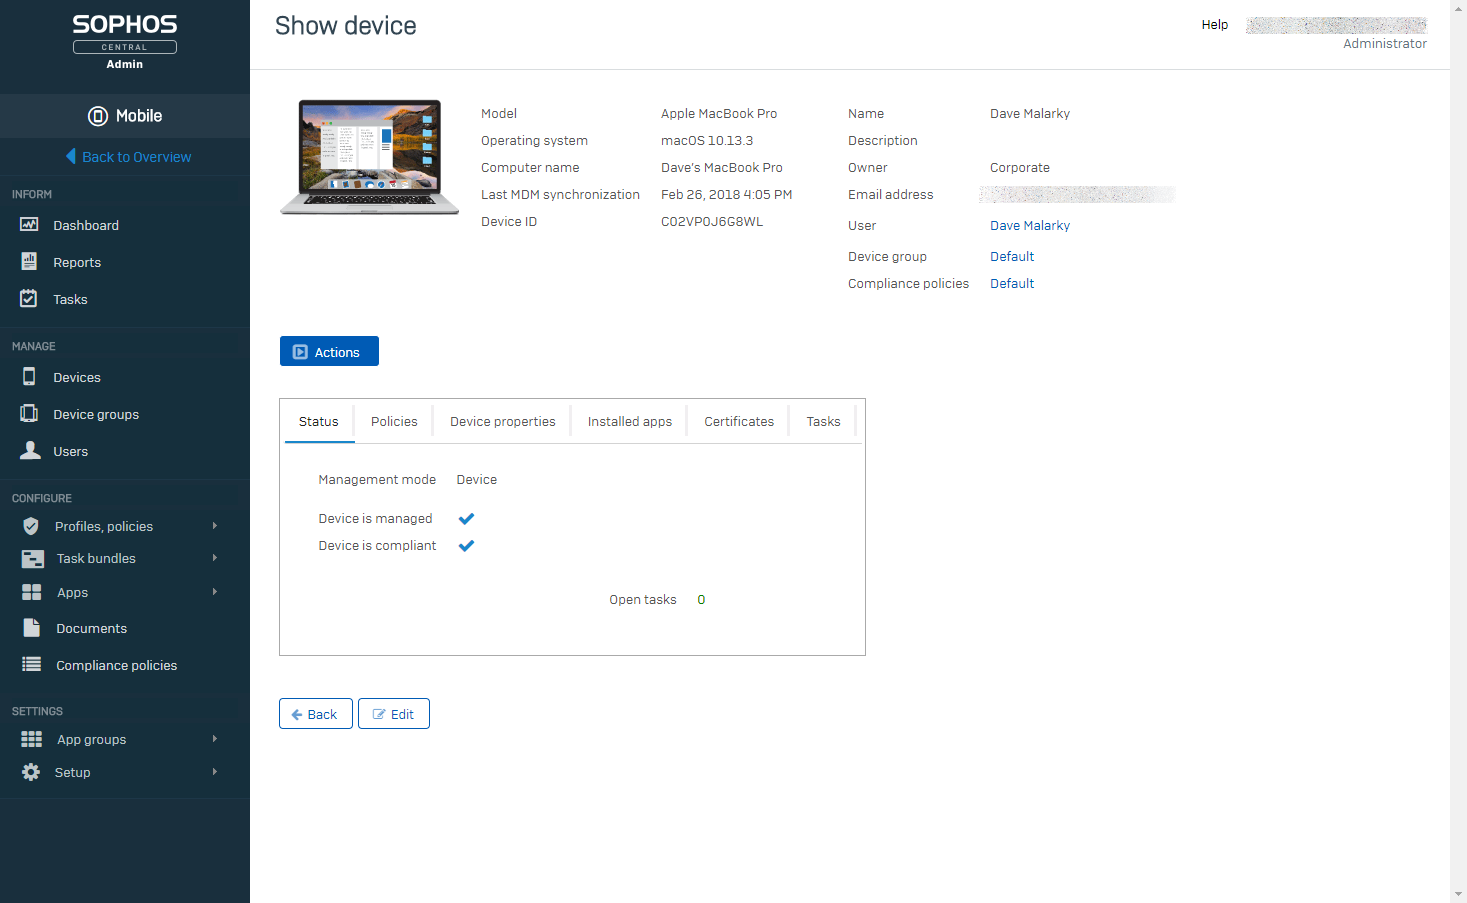
Task: Open the Default device group link
Action: [x=1012, y=256]
